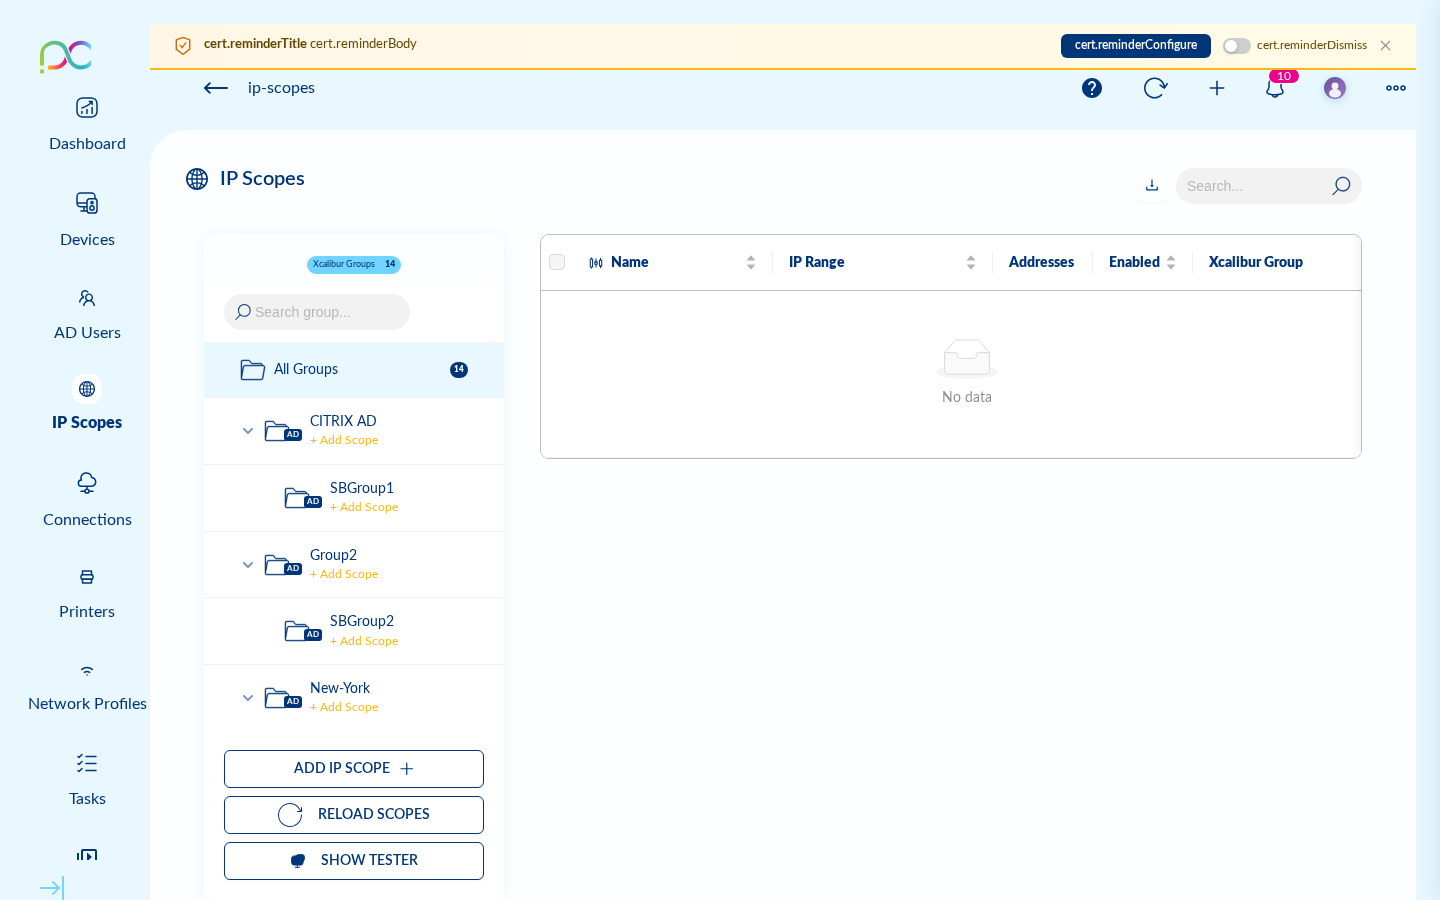The image size is (1440, 900).
Task: Check the select-all table checkbox
Action: point(557,262)
